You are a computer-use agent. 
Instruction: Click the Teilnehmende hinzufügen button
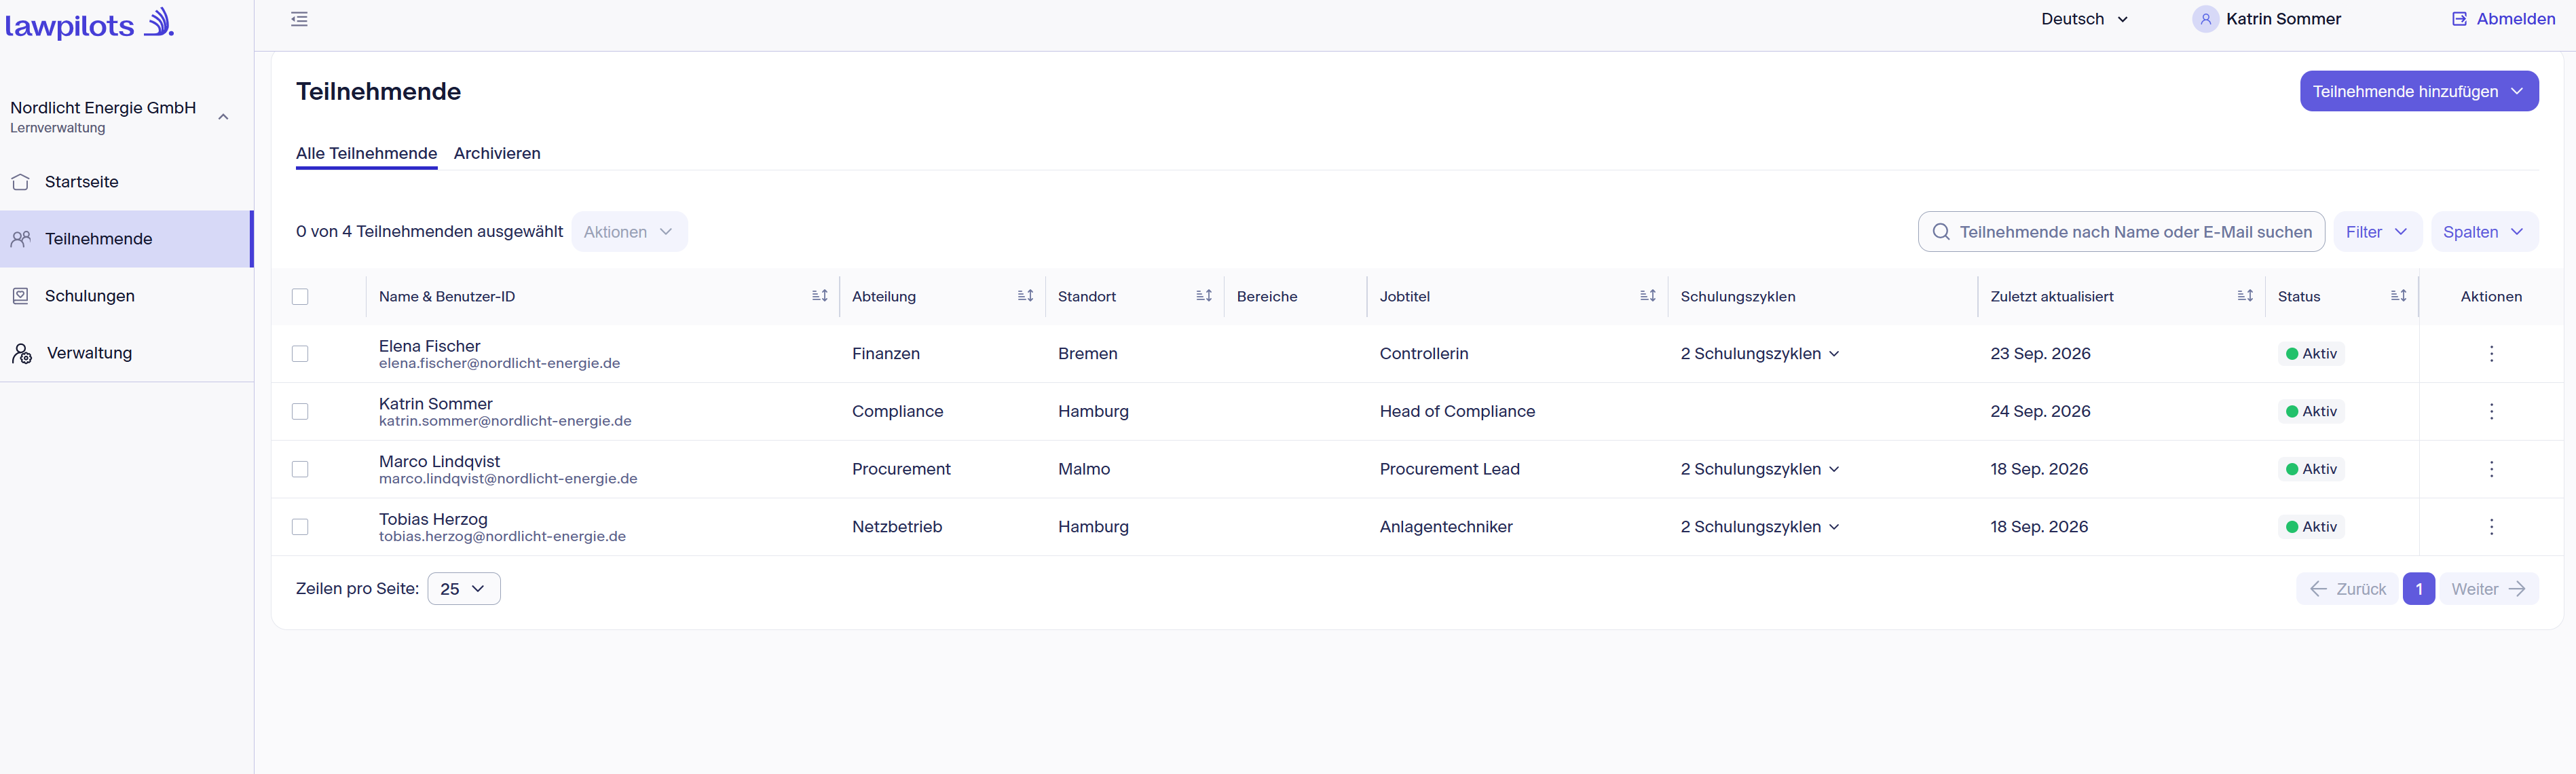coord(2418,91)
